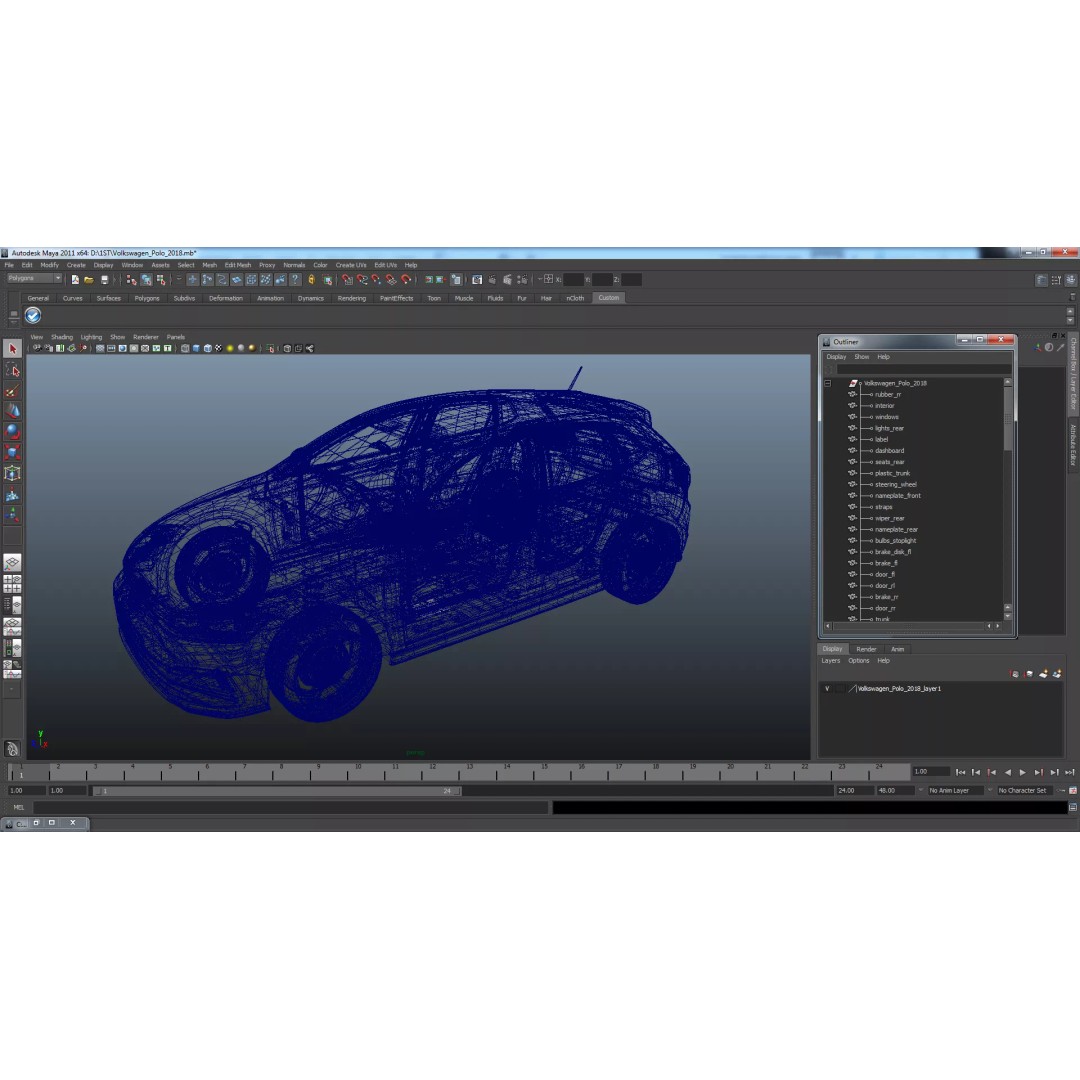This screenshot has width=1080, height=1080.
Task: Open the Layers menu in layer editor
Action: (831, 661)
